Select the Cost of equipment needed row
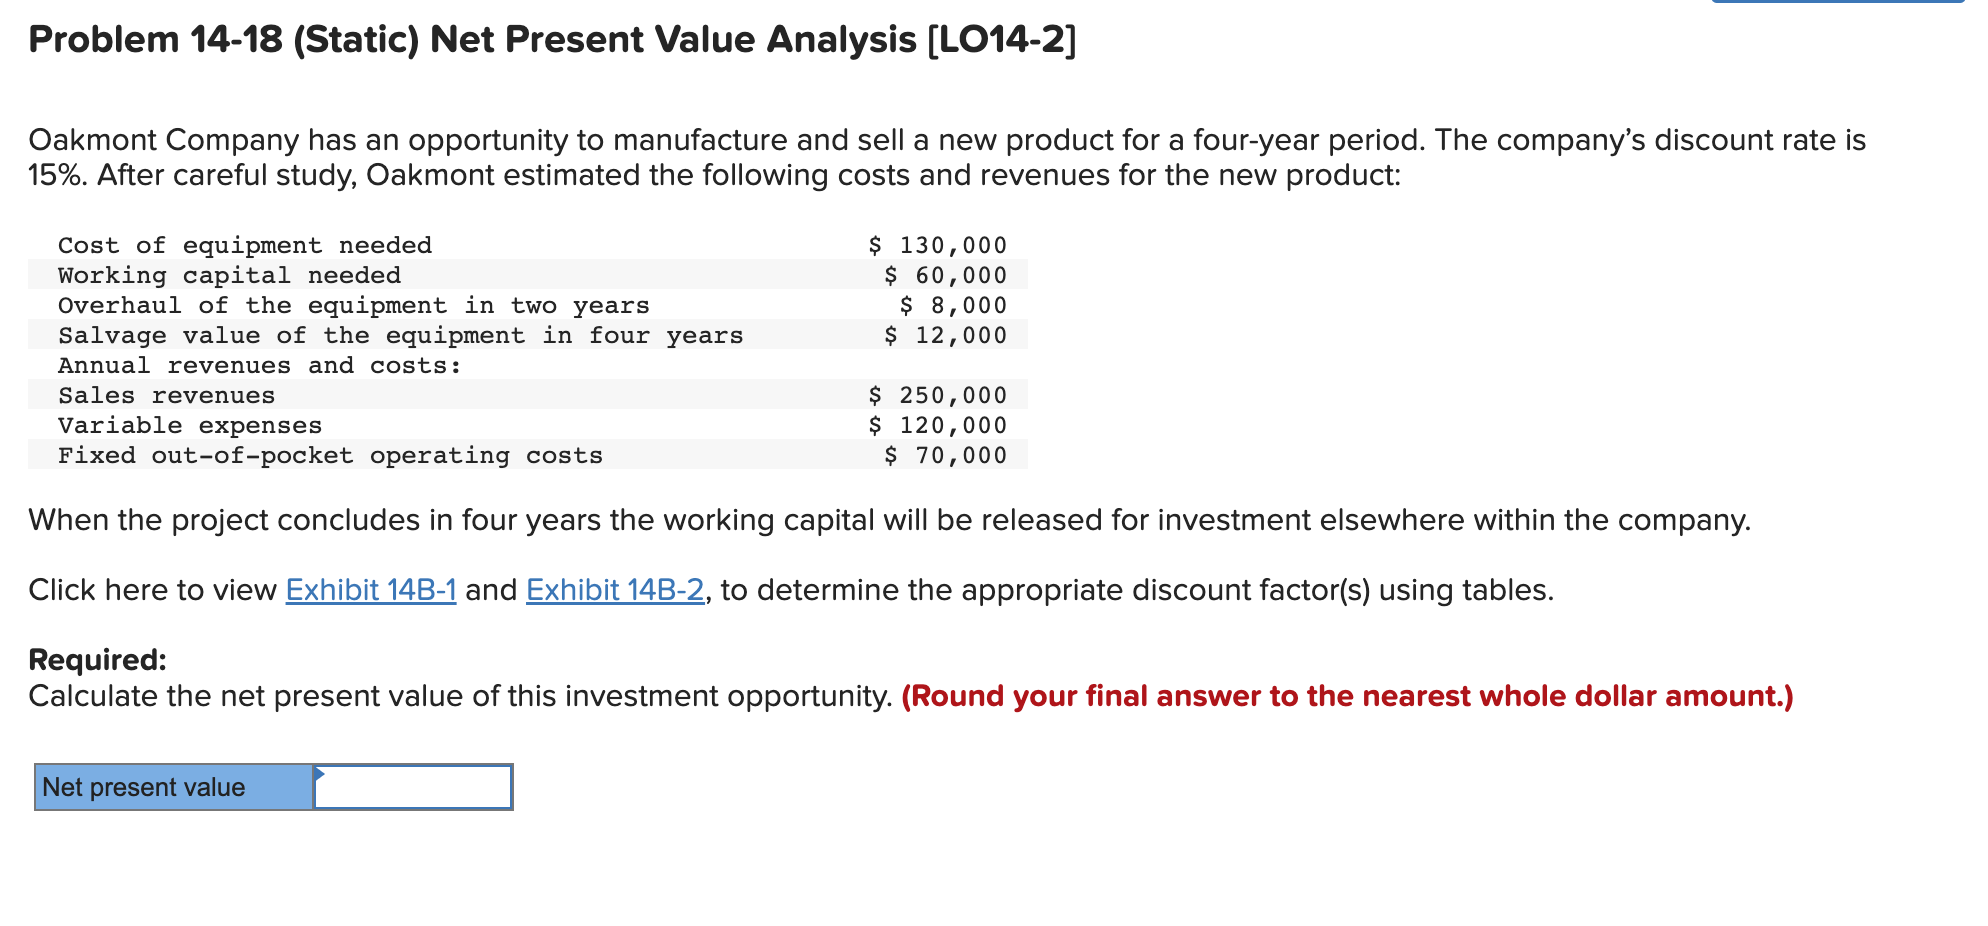Image resolution: width=1988 pixels, height=926 pixels. (x=245, y=244)
